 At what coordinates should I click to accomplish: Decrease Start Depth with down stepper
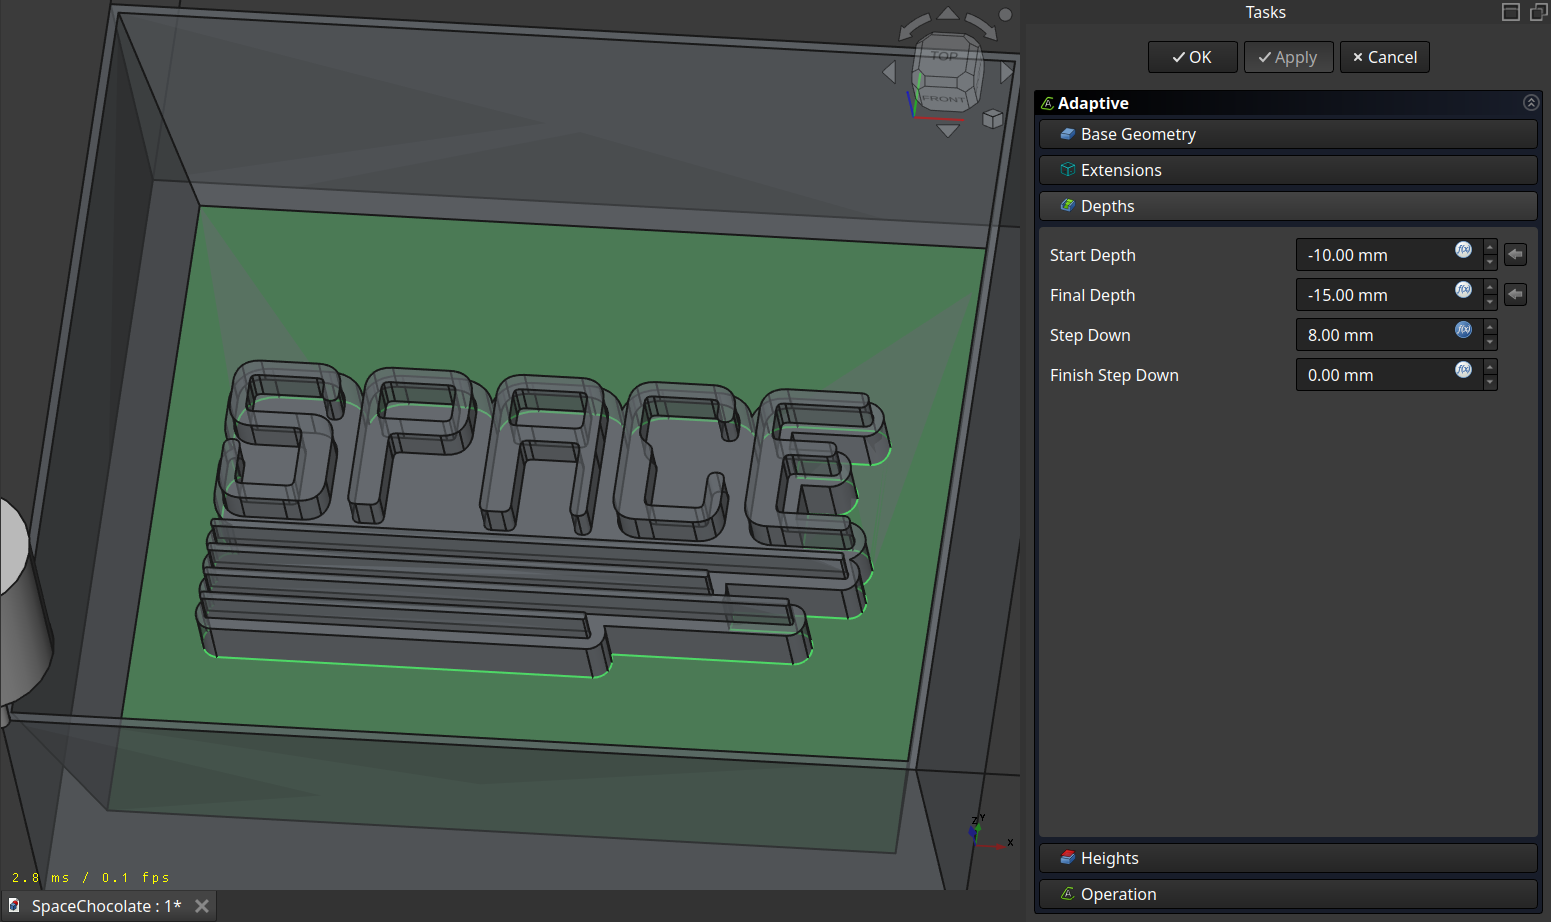(x=1490, y=263)
